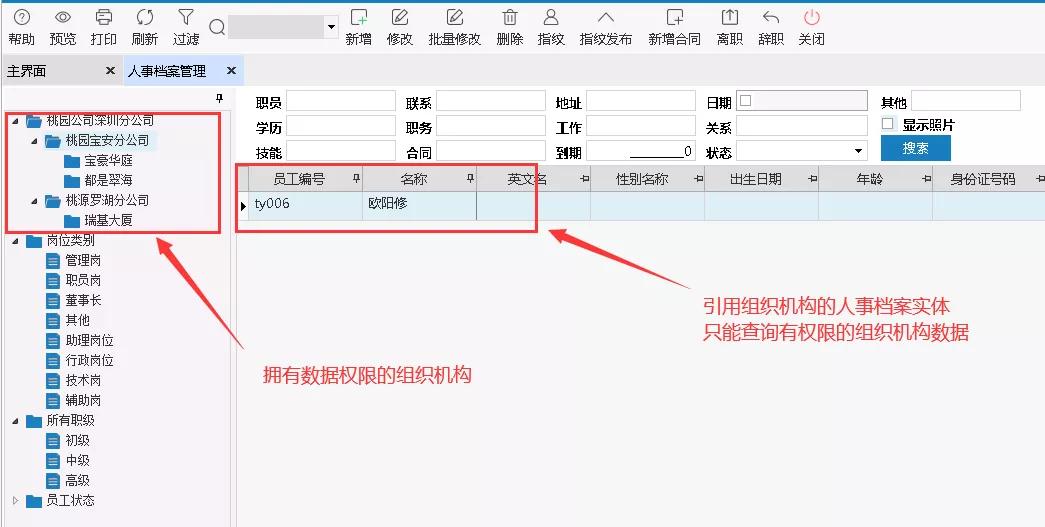Open the 帮助 help icon

(22, 17)
